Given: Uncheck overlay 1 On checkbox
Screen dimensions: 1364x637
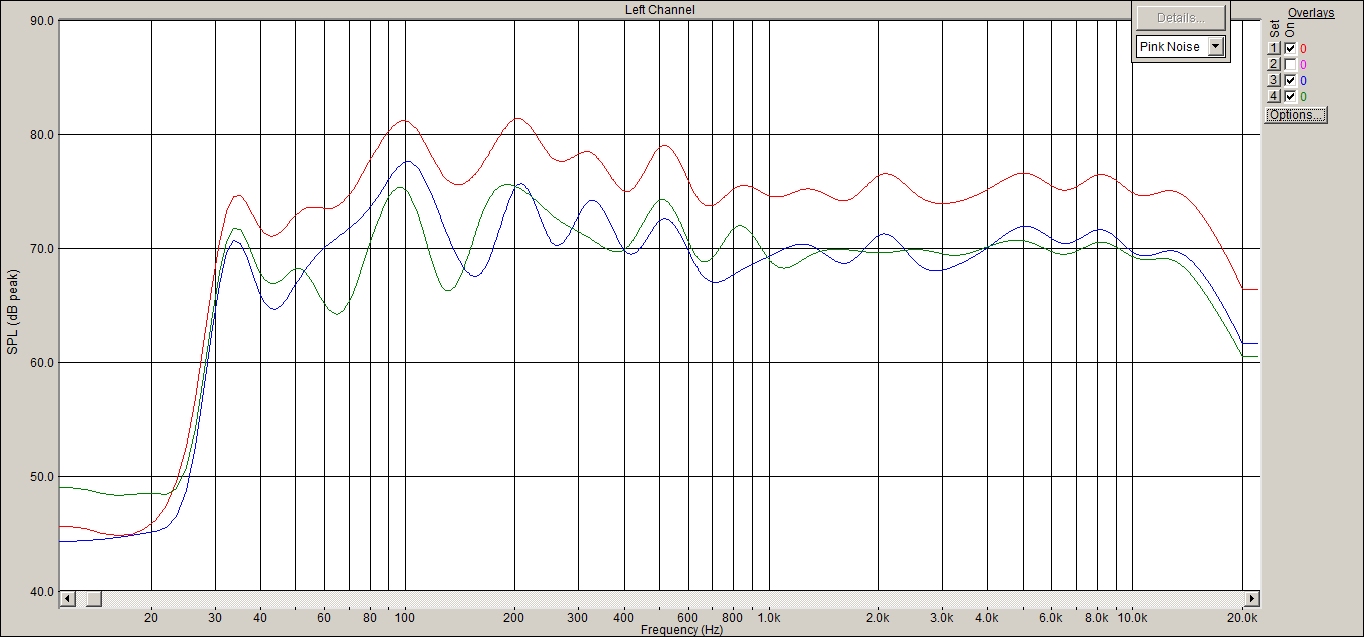Looking at the screenshot, I should tap(1290, 48).
